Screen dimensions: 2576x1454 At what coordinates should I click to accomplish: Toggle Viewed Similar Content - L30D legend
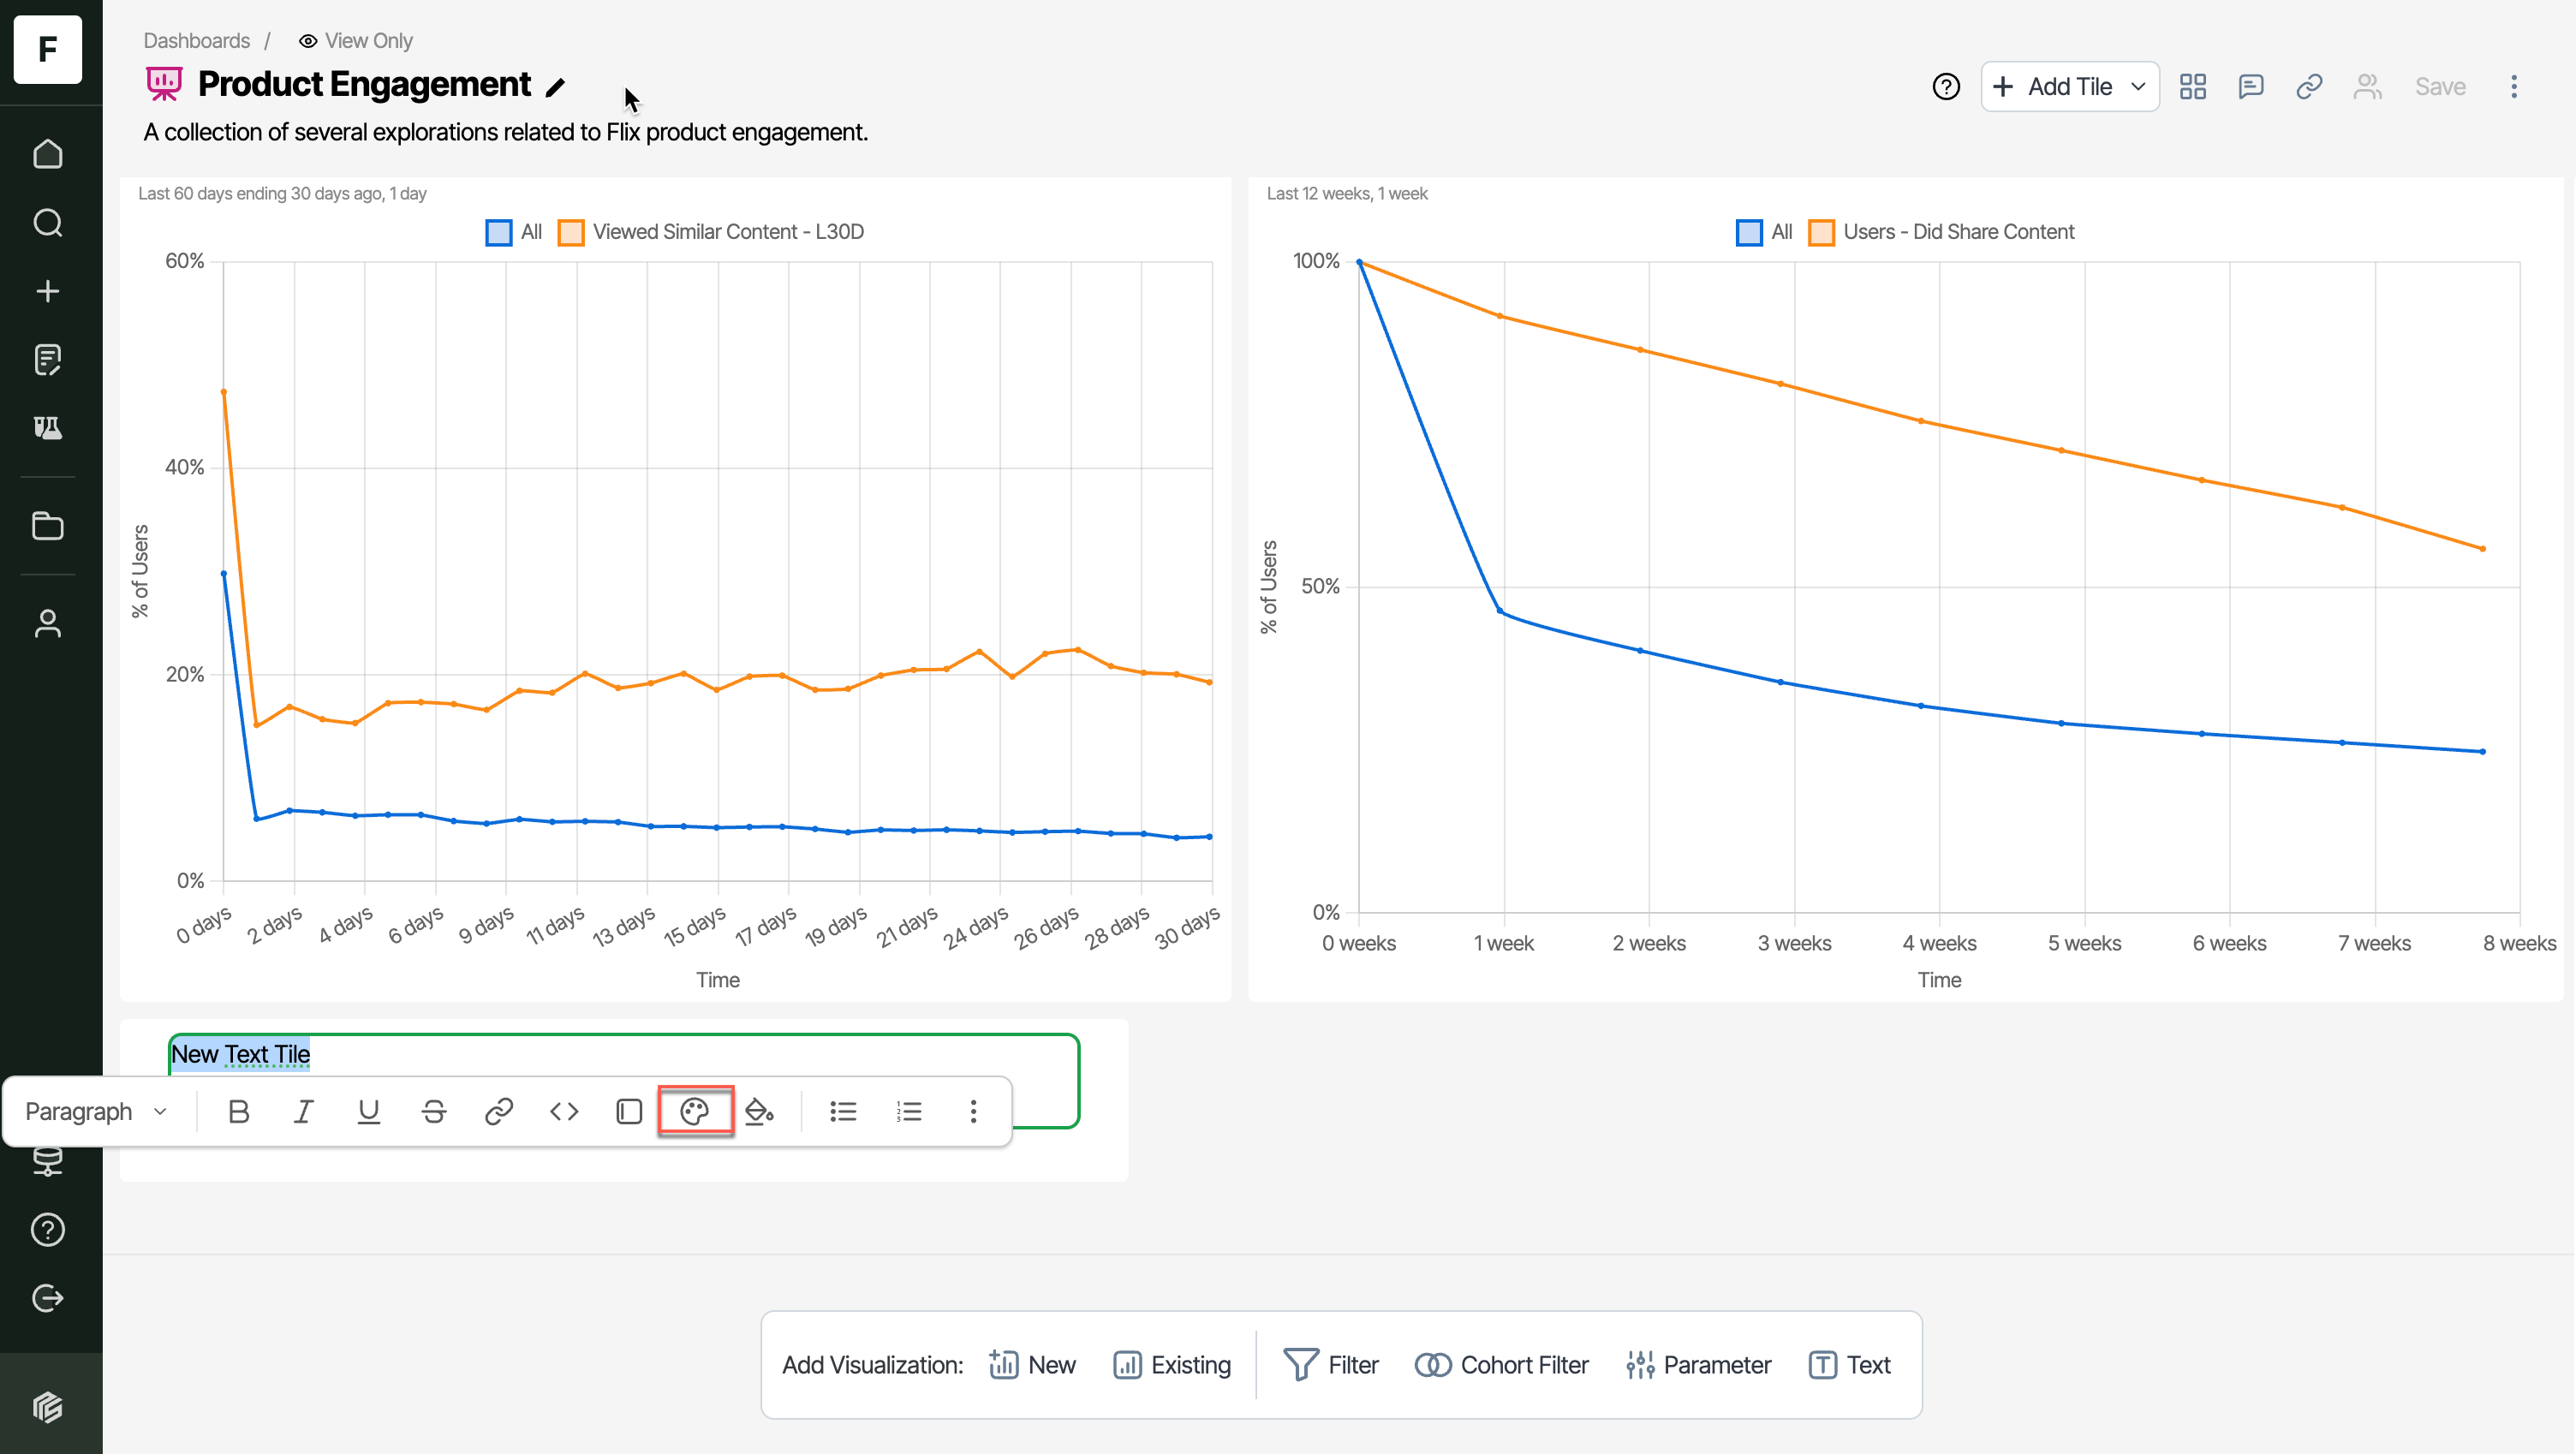(x=727, y=232)
